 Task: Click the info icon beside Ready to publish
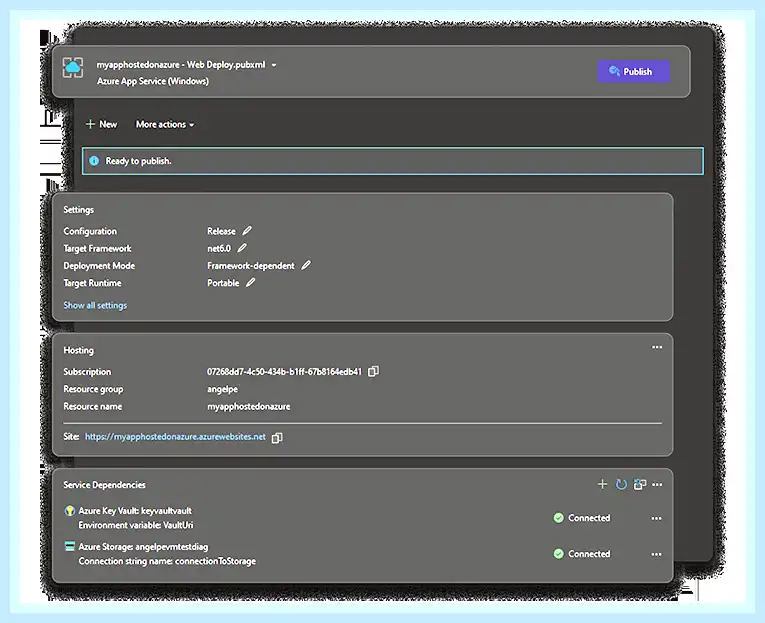coord(94,161)
